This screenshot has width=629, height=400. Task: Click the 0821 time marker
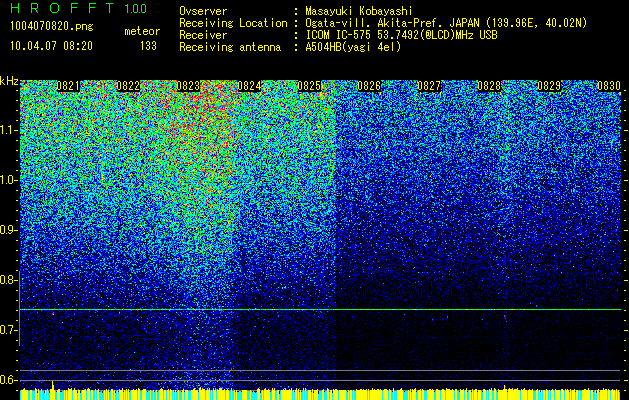coord(68,86)
